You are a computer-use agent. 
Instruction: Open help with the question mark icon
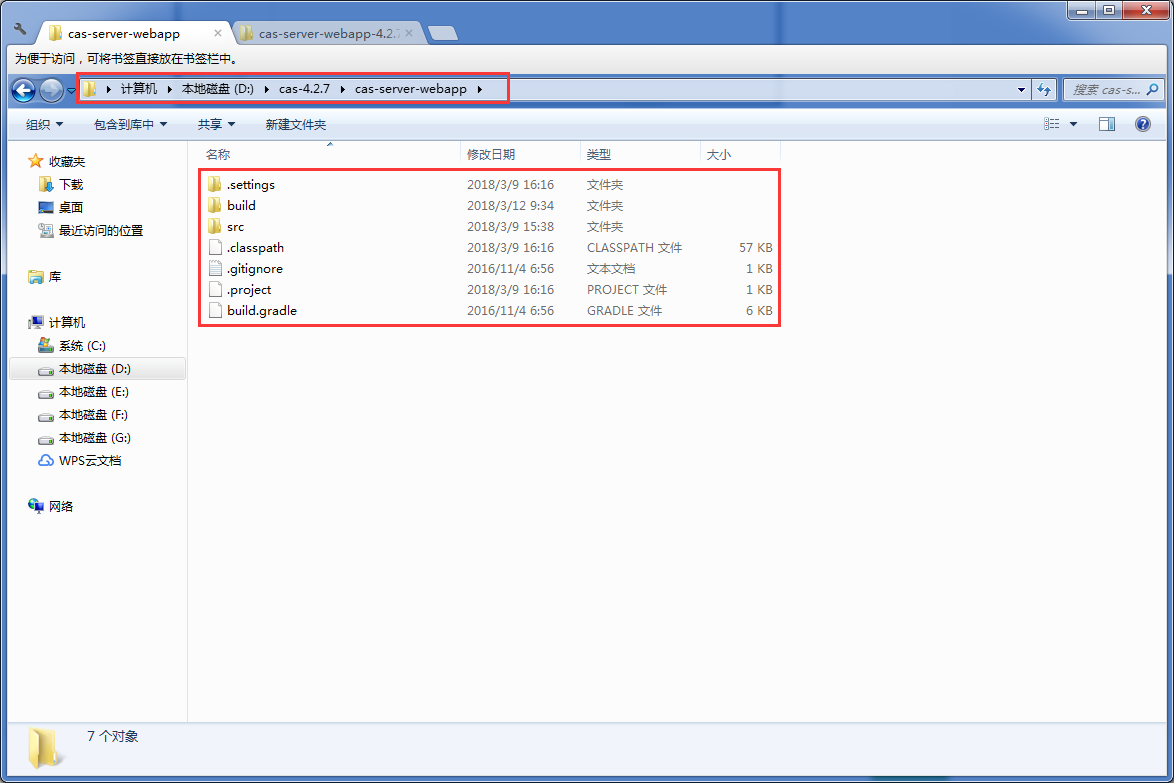pyautogui.click(x=1143, y=124)
